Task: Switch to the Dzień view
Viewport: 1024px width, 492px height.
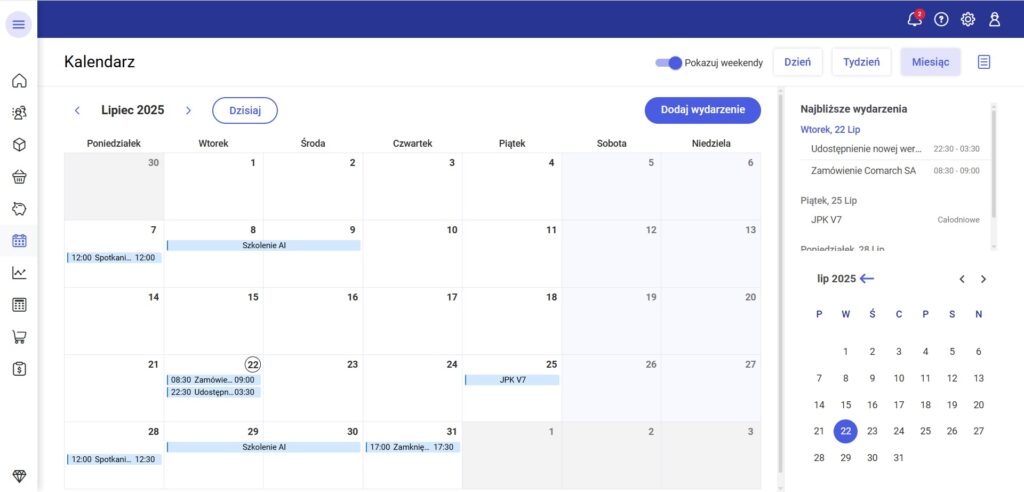Action: pos(797,62)
